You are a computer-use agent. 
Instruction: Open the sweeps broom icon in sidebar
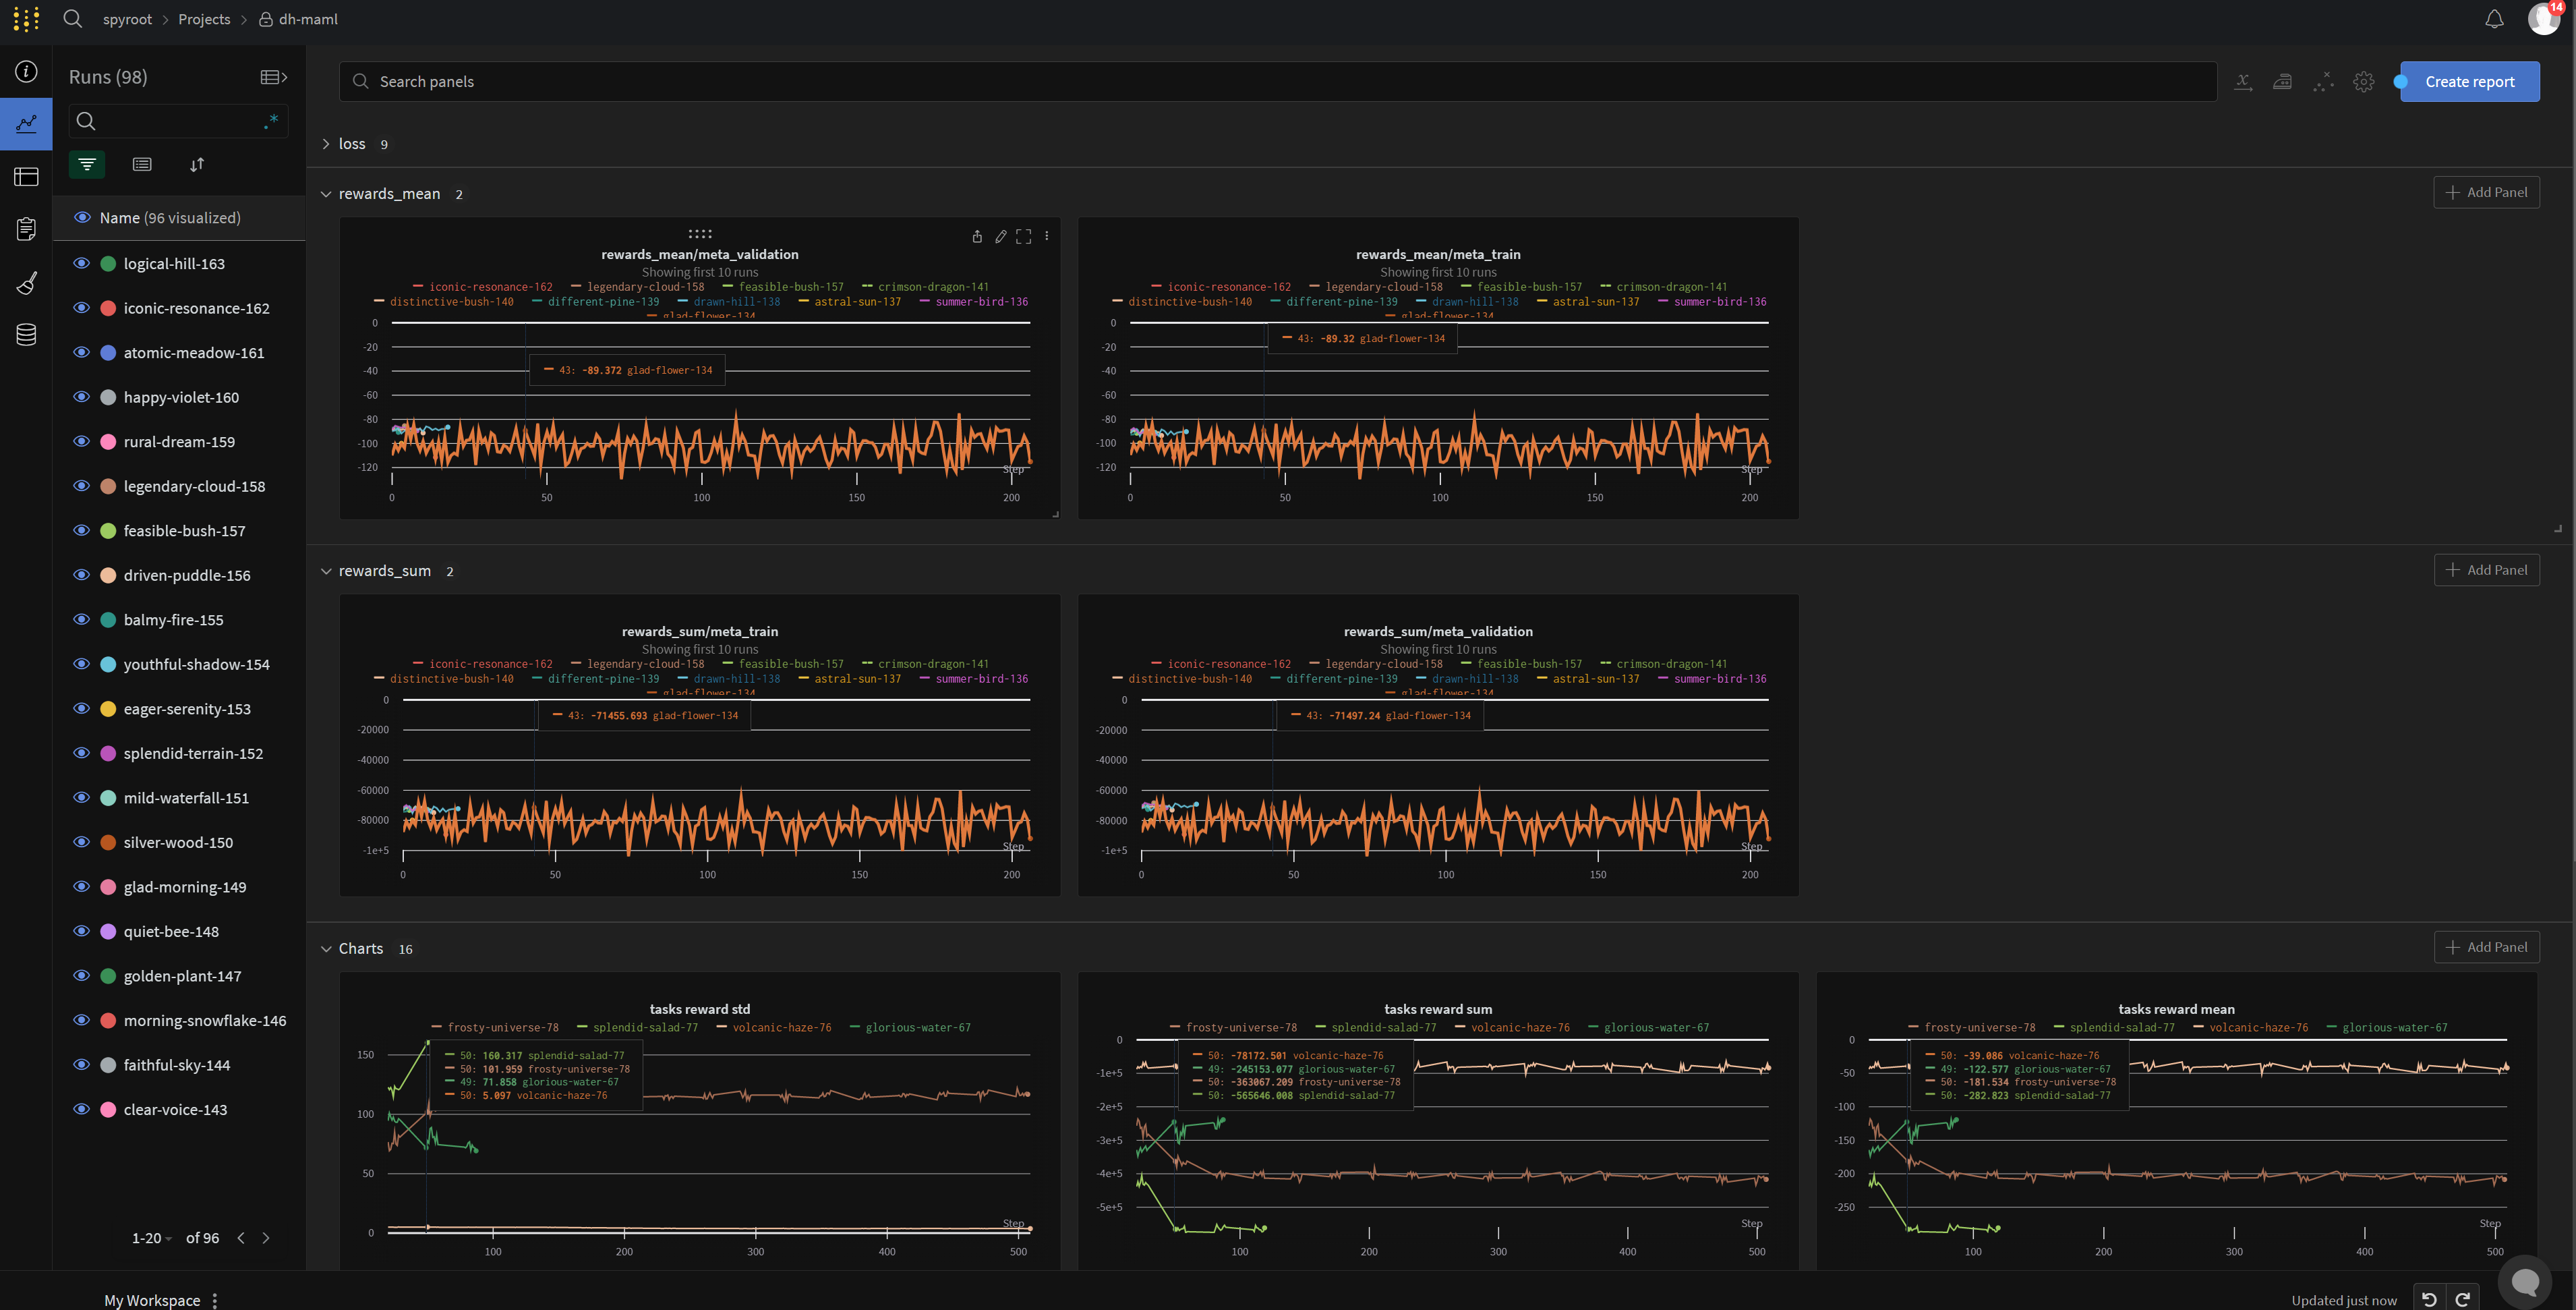(26, 283)
